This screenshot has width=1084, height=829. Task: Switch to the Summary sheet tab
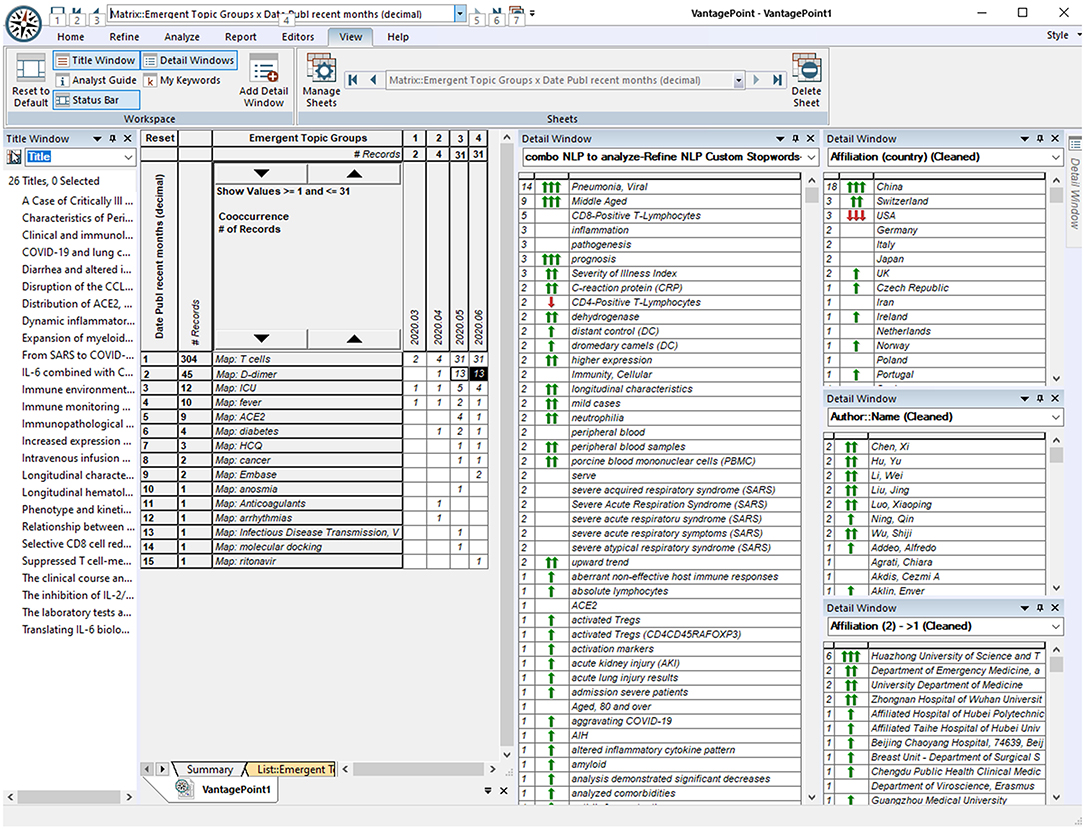point(209,769)
